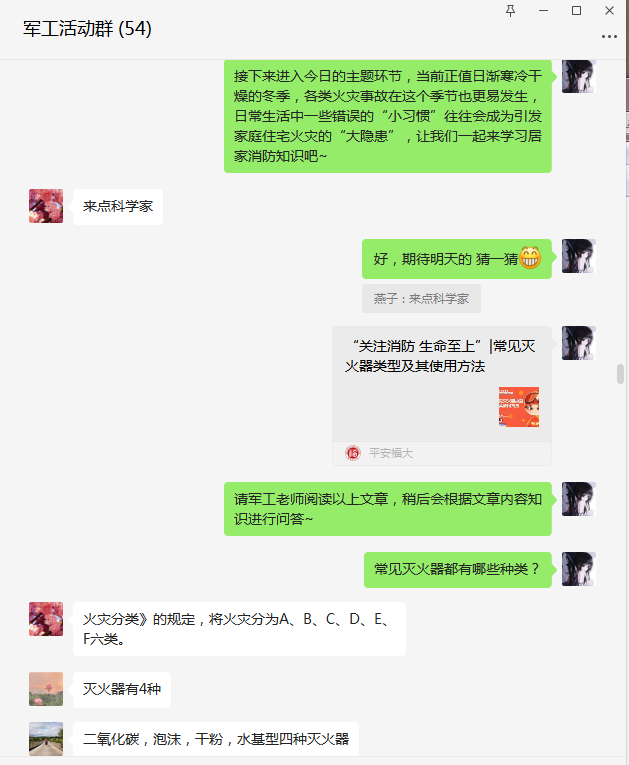The height and width of the screenshot is (765, 629).
Task: Select the message 灭火器有4种
Action: [122, 689]
